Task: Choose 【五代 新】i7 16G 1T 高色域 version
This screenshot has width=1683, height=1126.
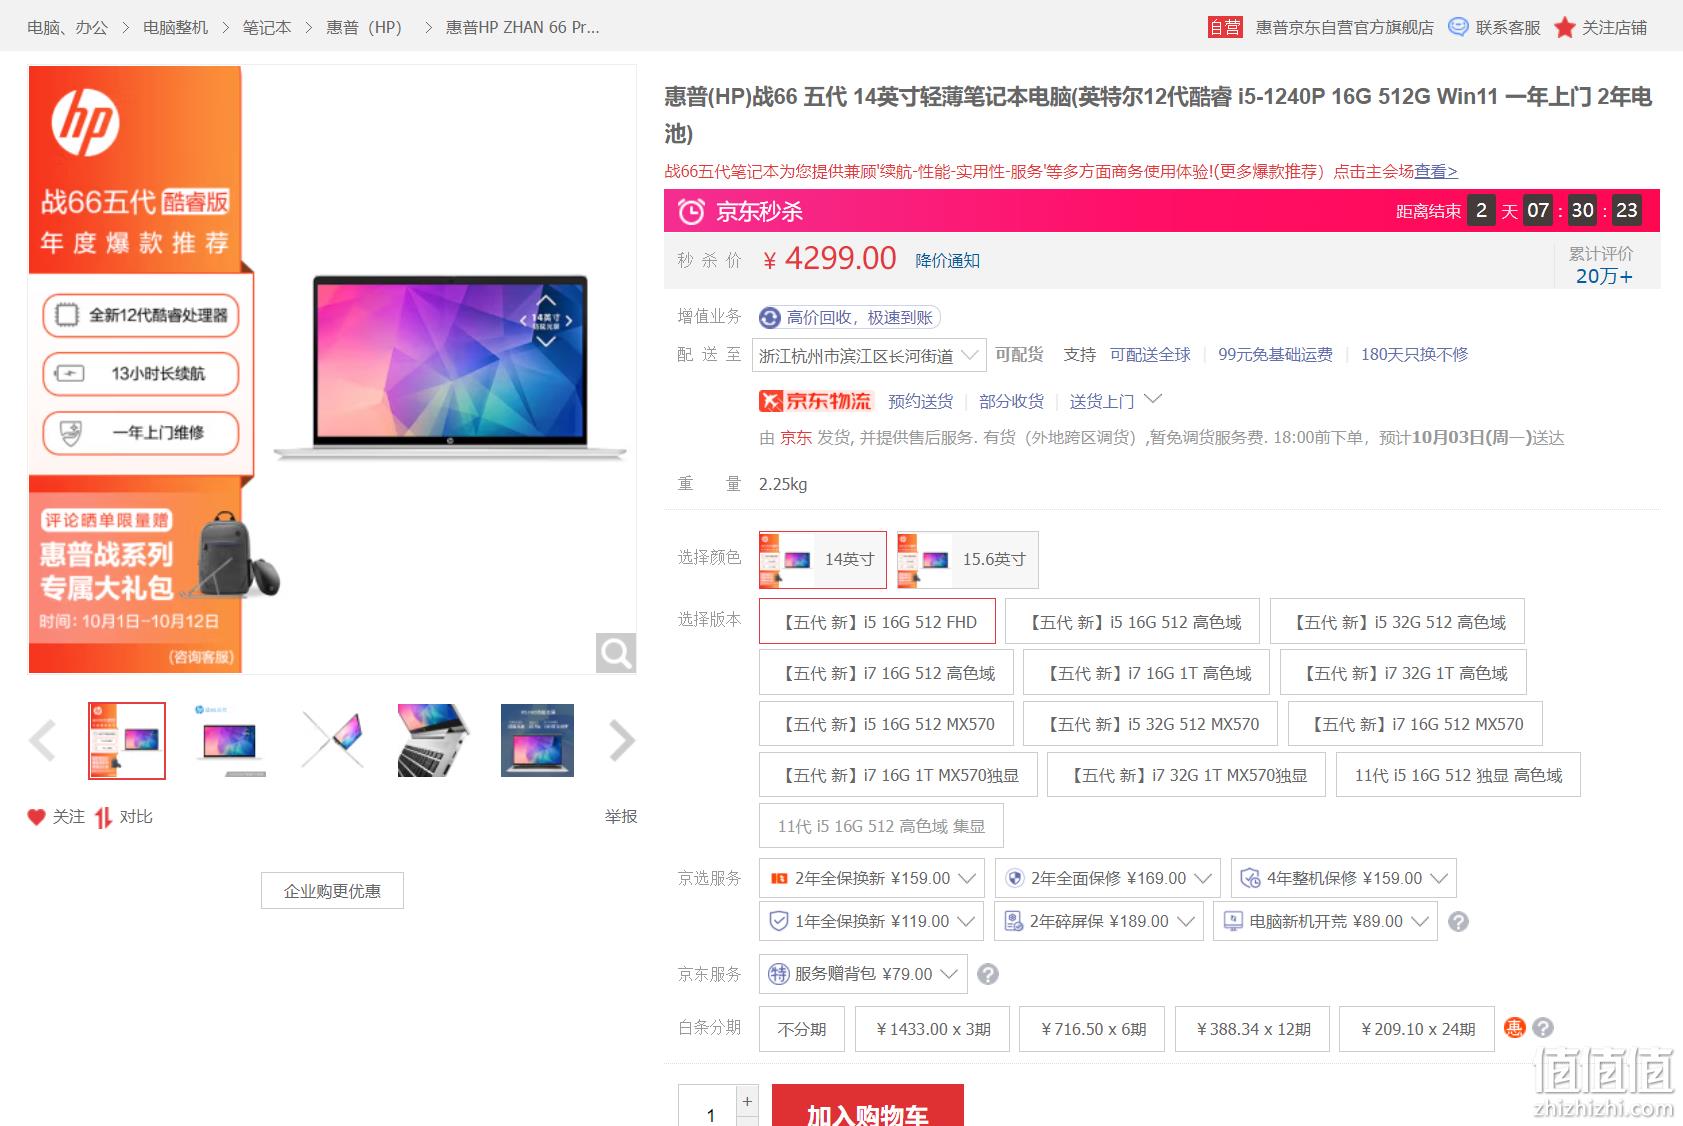Action: click(x=1147, y=673)
